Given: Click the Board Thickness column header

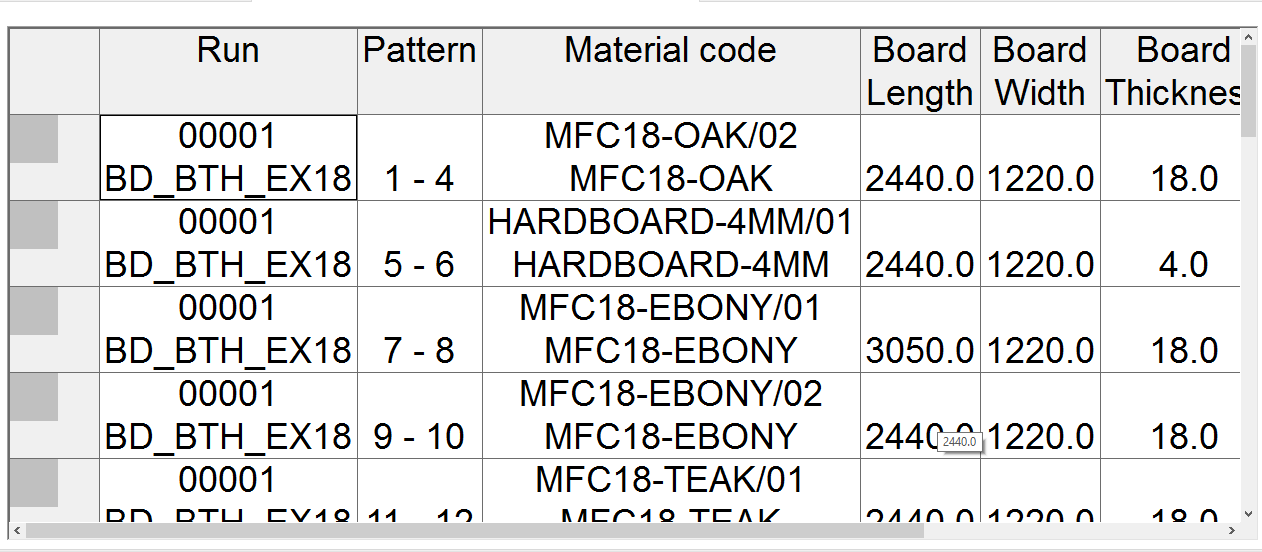Looking at the screenshot, I should point(1171,71).
